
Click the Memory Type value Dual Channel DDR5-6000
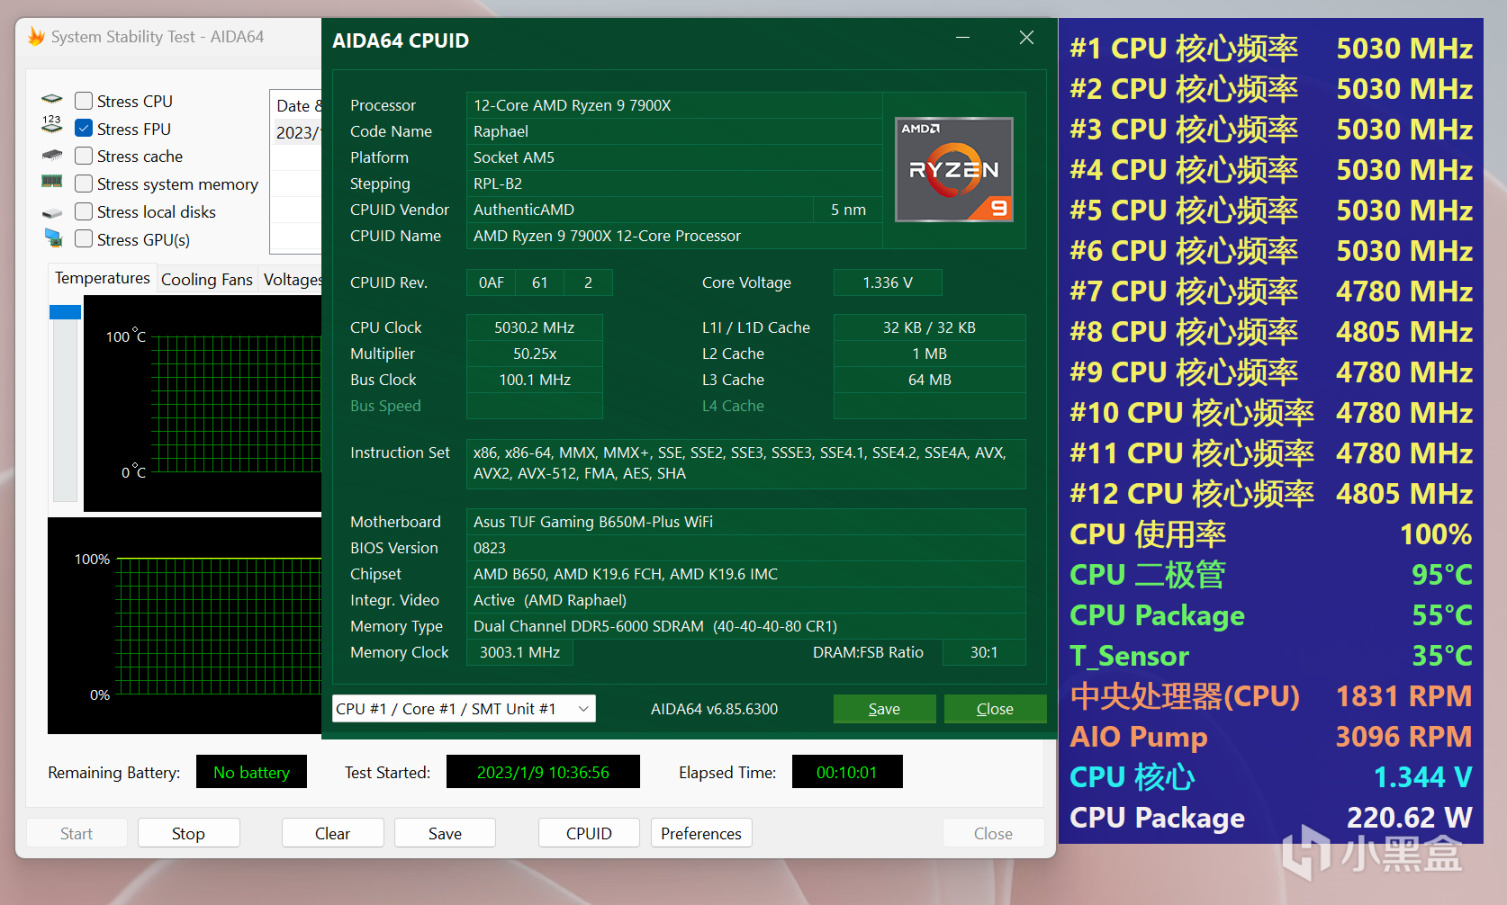tap(746, 625)
